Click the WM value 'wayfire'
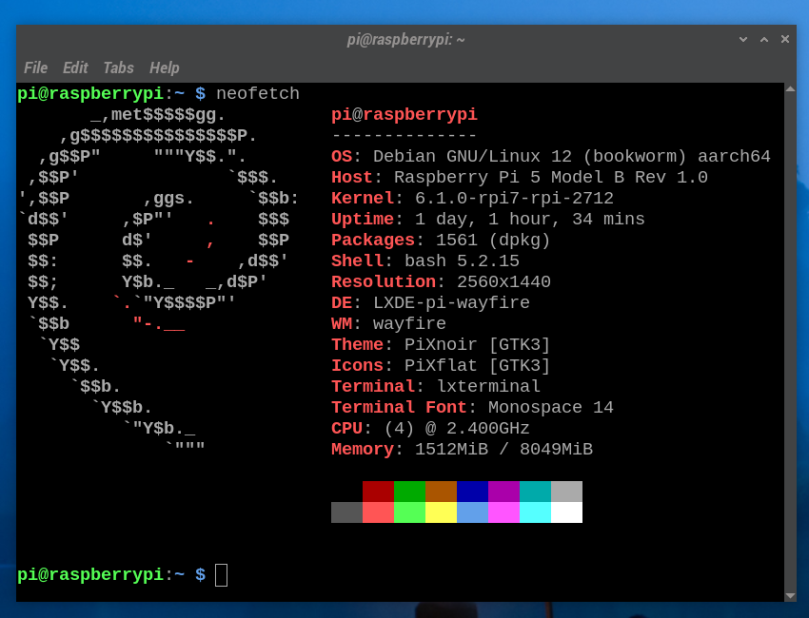 pyautogui.click(x=410, y=323)
